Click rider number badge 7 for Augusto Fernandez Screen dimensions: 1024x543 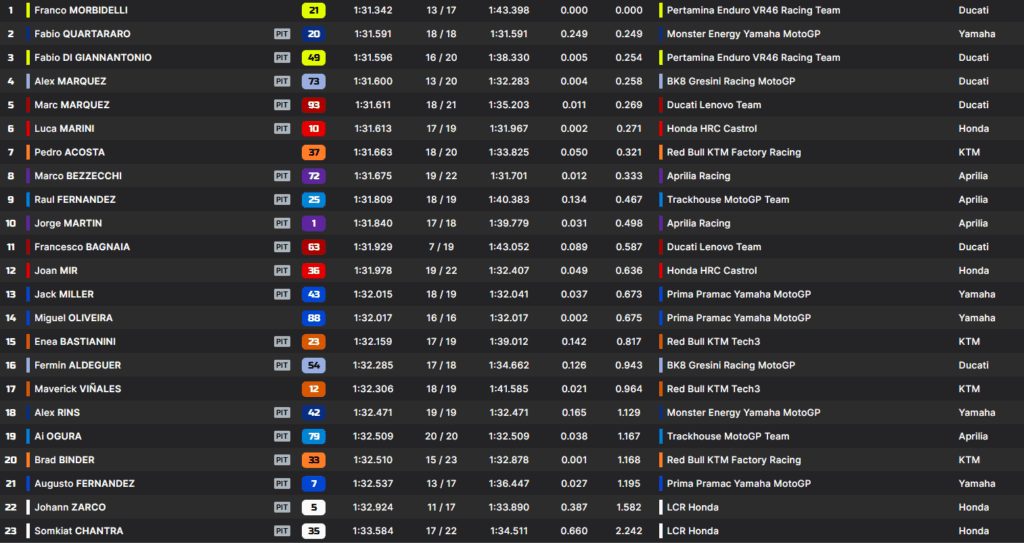point(313,484)
